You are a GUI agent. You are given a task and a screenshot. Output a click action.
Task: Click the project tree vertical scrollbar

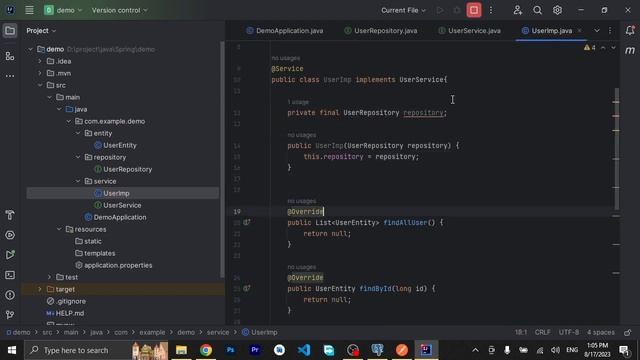coord(222,159)
